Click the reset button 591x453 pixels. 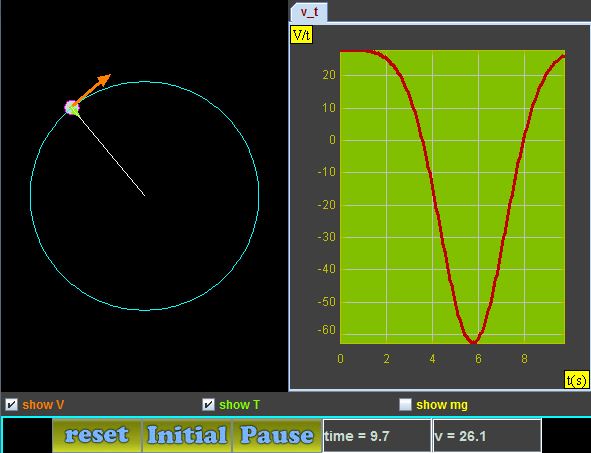(97, 436)
